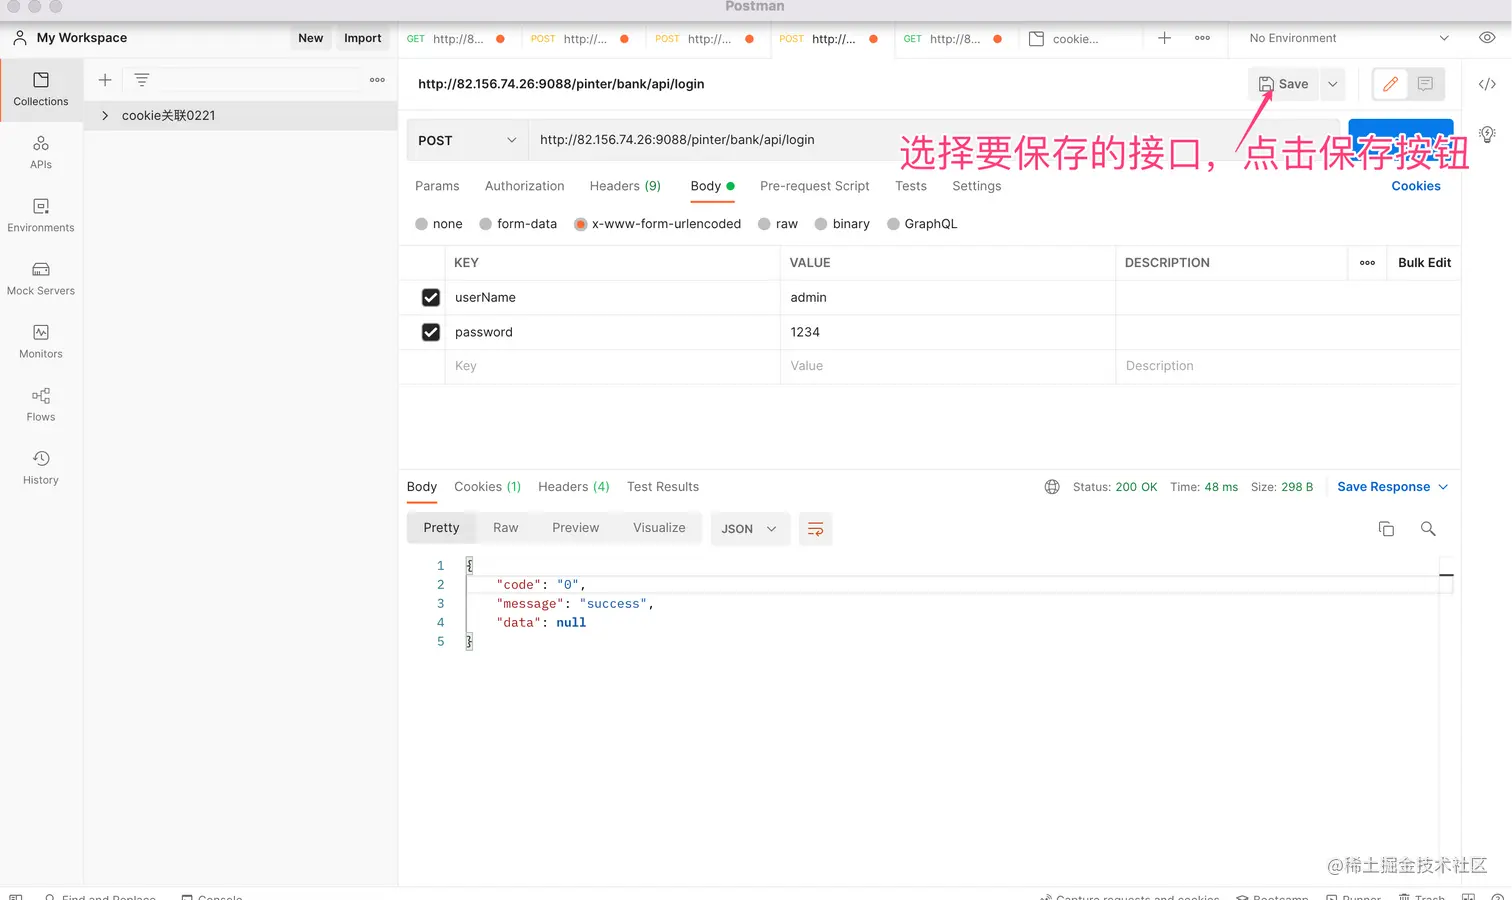Go to Environments in the sidebar
Viewport: 1512px width, 900px height.
(41, 215)
